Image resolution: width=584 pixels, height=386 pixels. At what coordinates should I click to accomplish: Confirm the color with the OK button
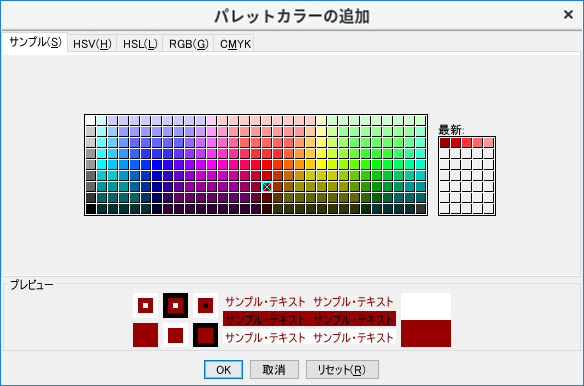[223, 370]
